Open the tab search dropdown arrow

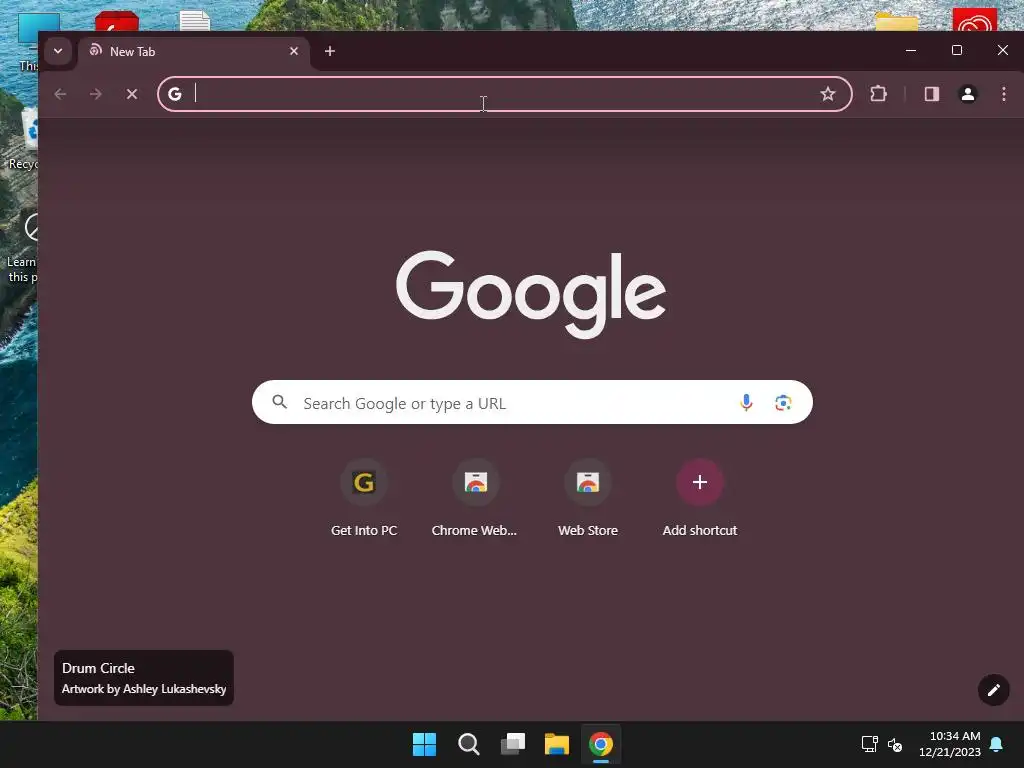tap(58, 51)
